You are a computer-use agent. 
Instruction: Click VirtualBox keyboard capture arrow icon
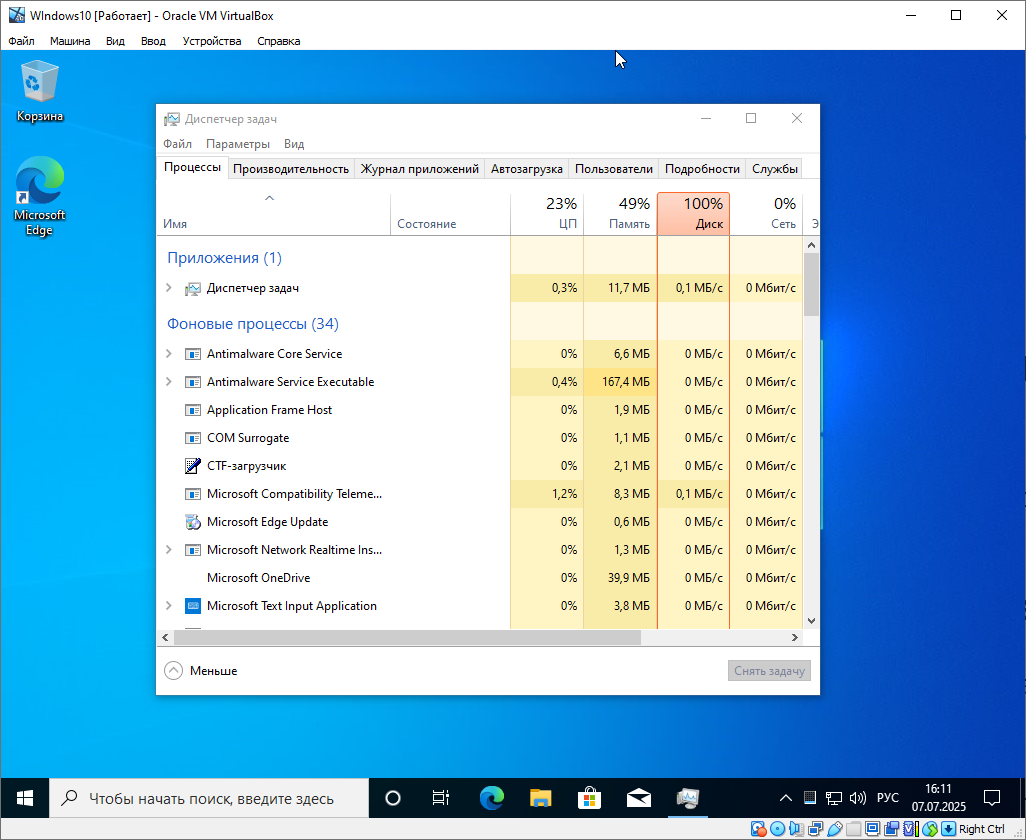(x=948, y=829)
